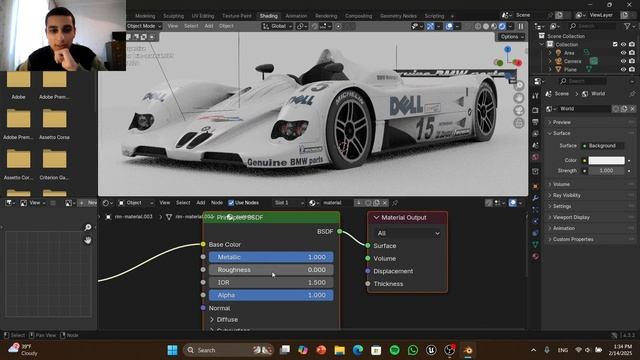Toggle the Collection exclude checkbox

[615, 44]
